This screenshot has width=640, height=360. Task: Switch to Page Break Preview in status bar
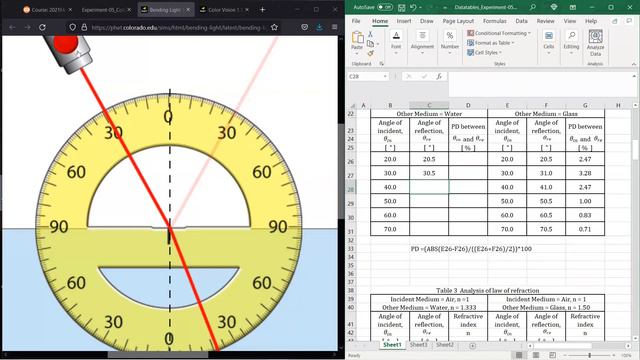coord(552,355)
